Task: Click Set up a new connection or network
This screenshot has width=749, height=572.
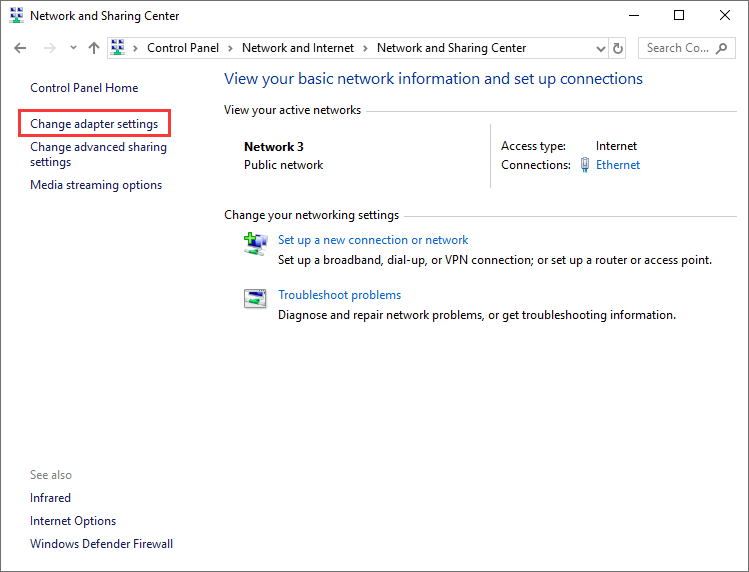Action: 373,240
